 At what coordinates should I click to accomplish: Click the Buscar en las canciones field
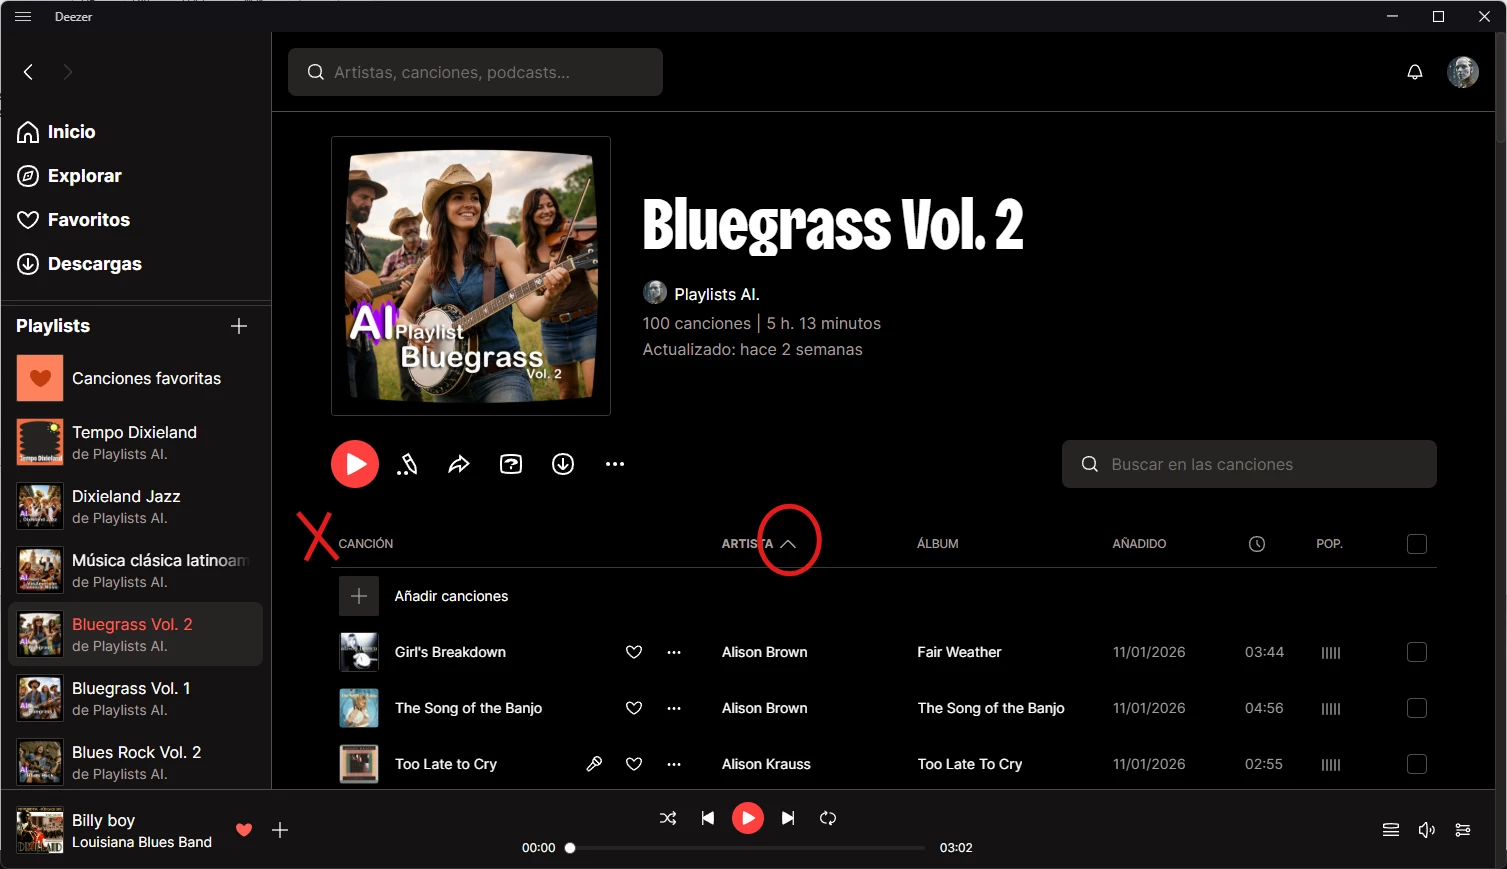coord(1249,464)
